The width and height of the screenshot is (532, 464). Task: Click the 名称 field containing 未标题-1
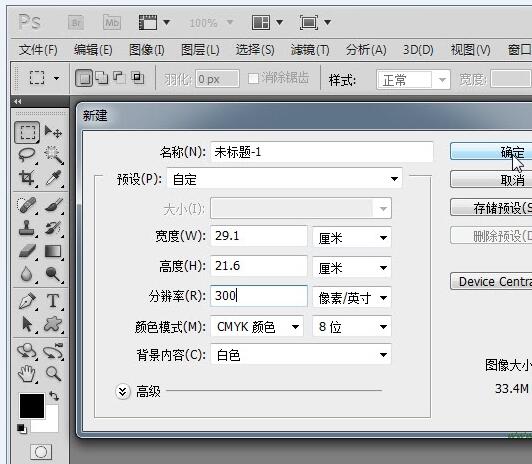(x=321, y=152)
